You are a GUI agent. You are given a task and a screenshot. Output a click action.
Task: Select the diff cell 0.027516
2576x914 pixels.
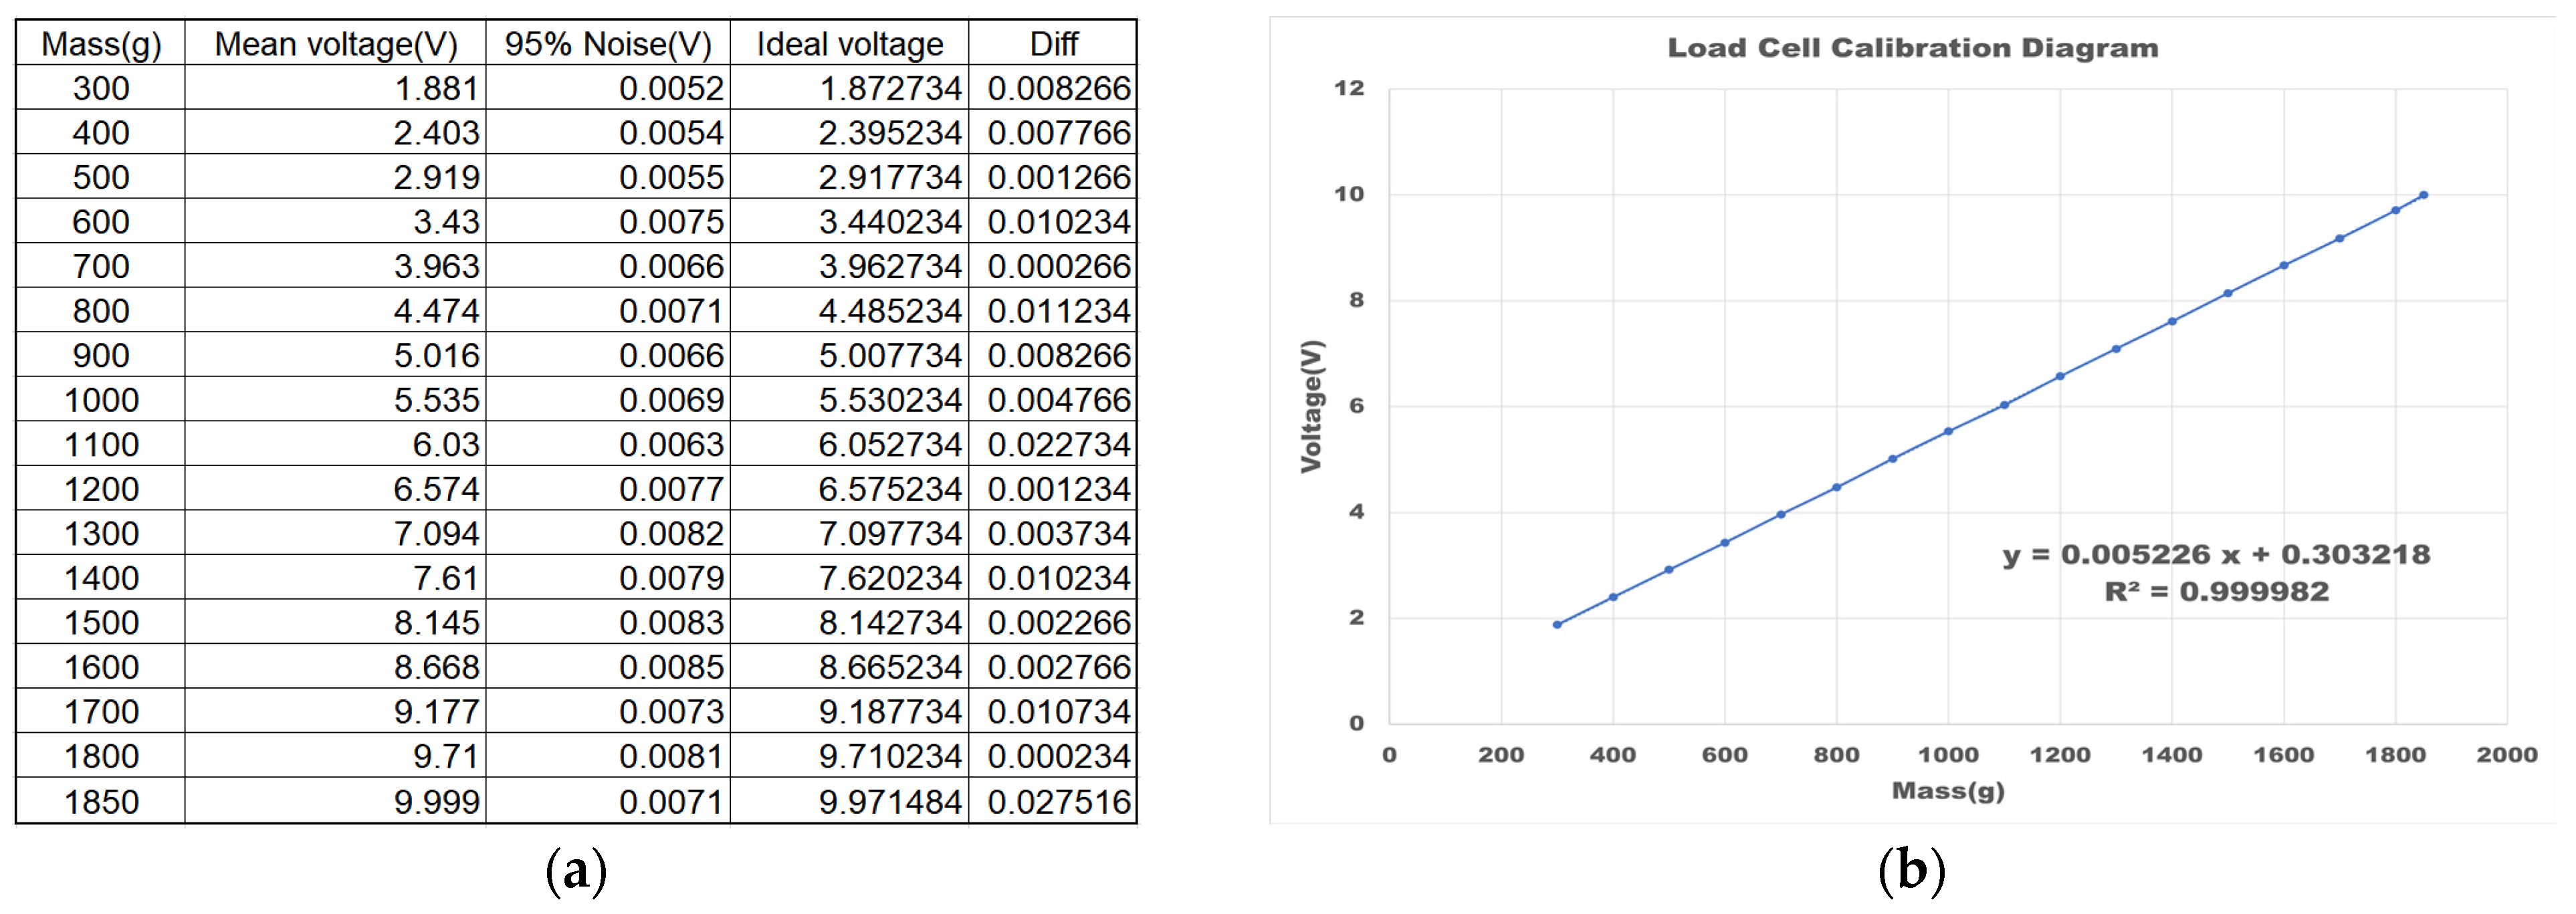tap(1058, 801)
